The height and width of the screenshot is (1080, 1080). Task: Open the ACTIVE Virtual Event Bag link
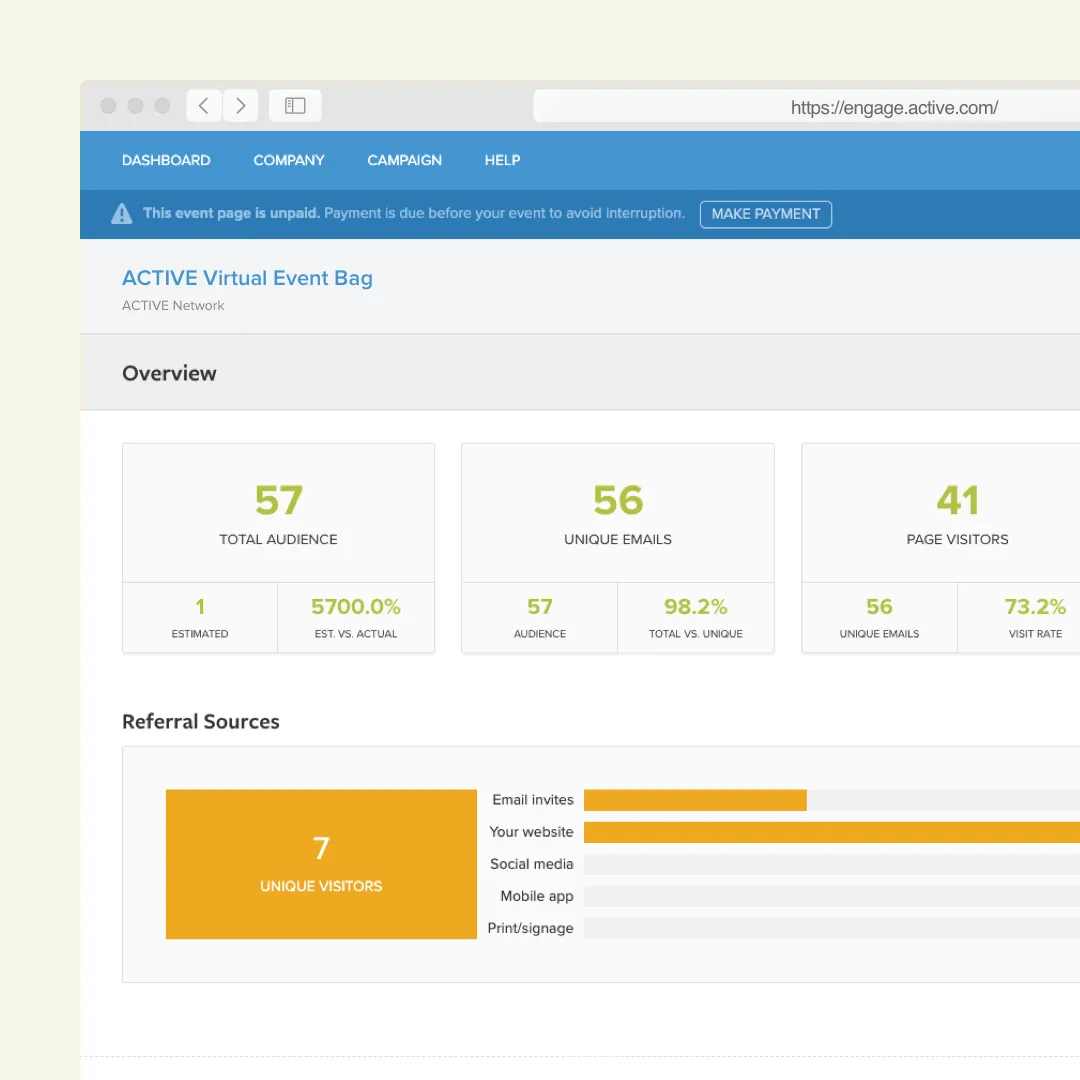[x=247, y=278]
